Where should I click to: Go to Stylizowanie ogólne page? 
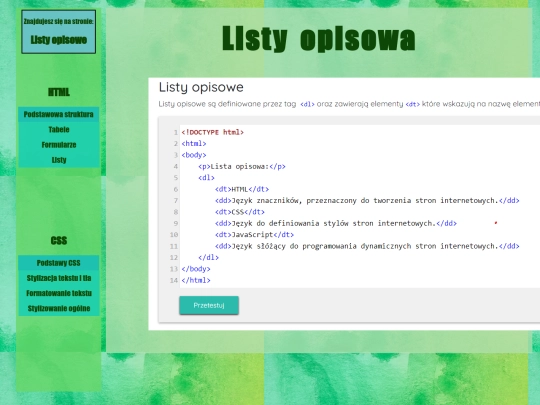(59, 309)
